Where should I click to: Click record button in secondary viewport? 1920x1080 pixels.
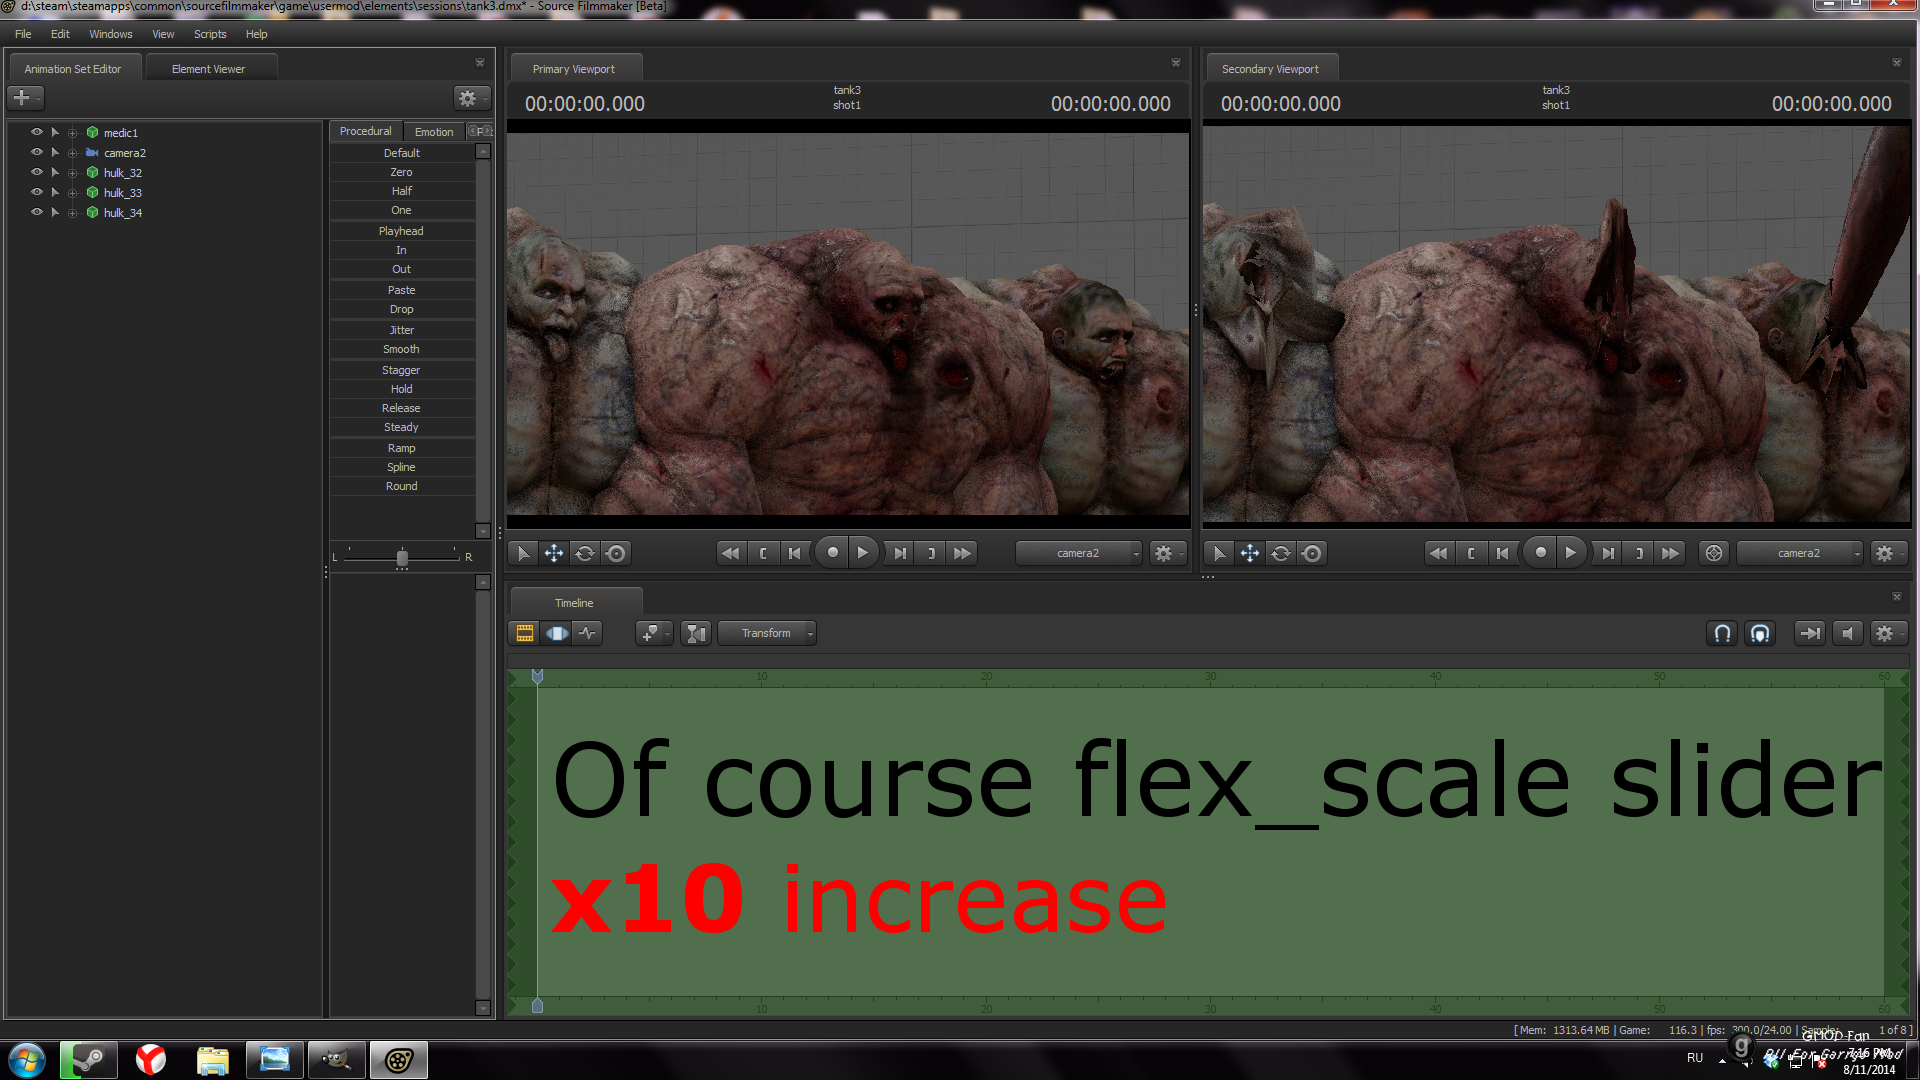click(1540, 552)
